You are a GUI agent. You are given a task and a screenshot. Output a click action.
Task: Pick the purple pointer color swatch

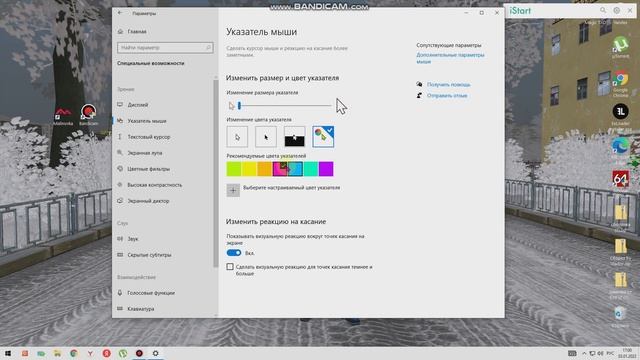326,169
